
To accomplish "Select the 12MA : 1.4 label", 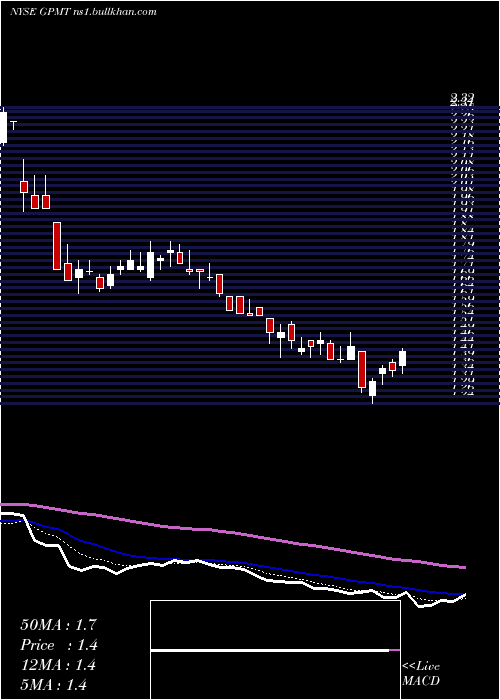I will pos(58,665).
